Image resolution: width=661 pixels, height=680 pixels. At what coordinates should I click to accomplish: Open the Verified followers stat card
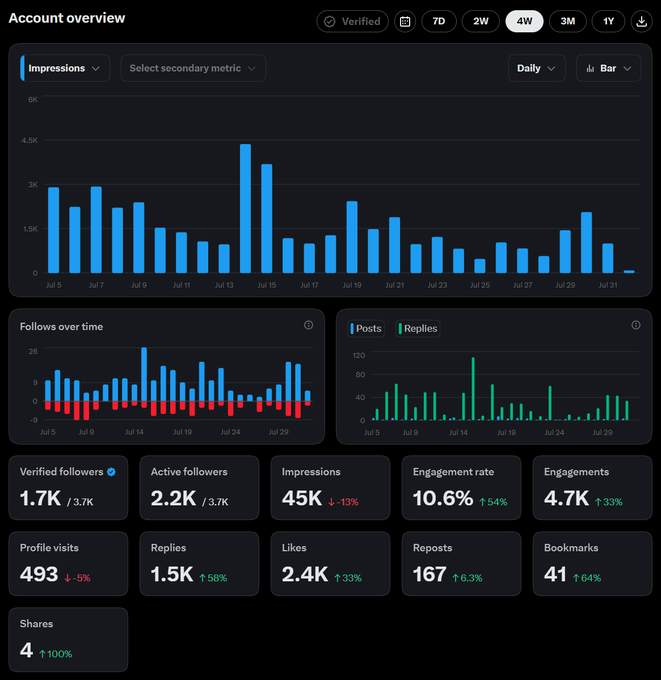(x=69, y=487)
